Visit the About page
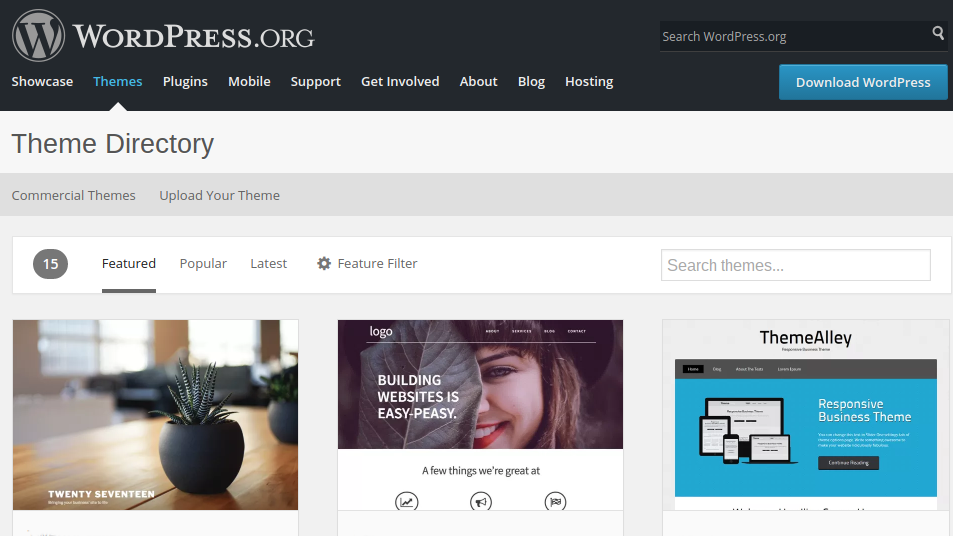This screenshot has height=536, width=953. [x=478, y=81]
